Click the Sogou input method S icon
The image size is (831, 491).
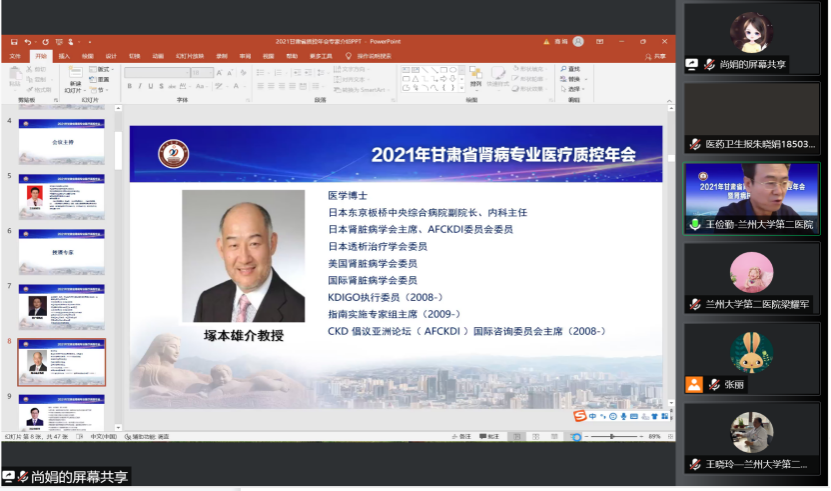click(578, 415)
